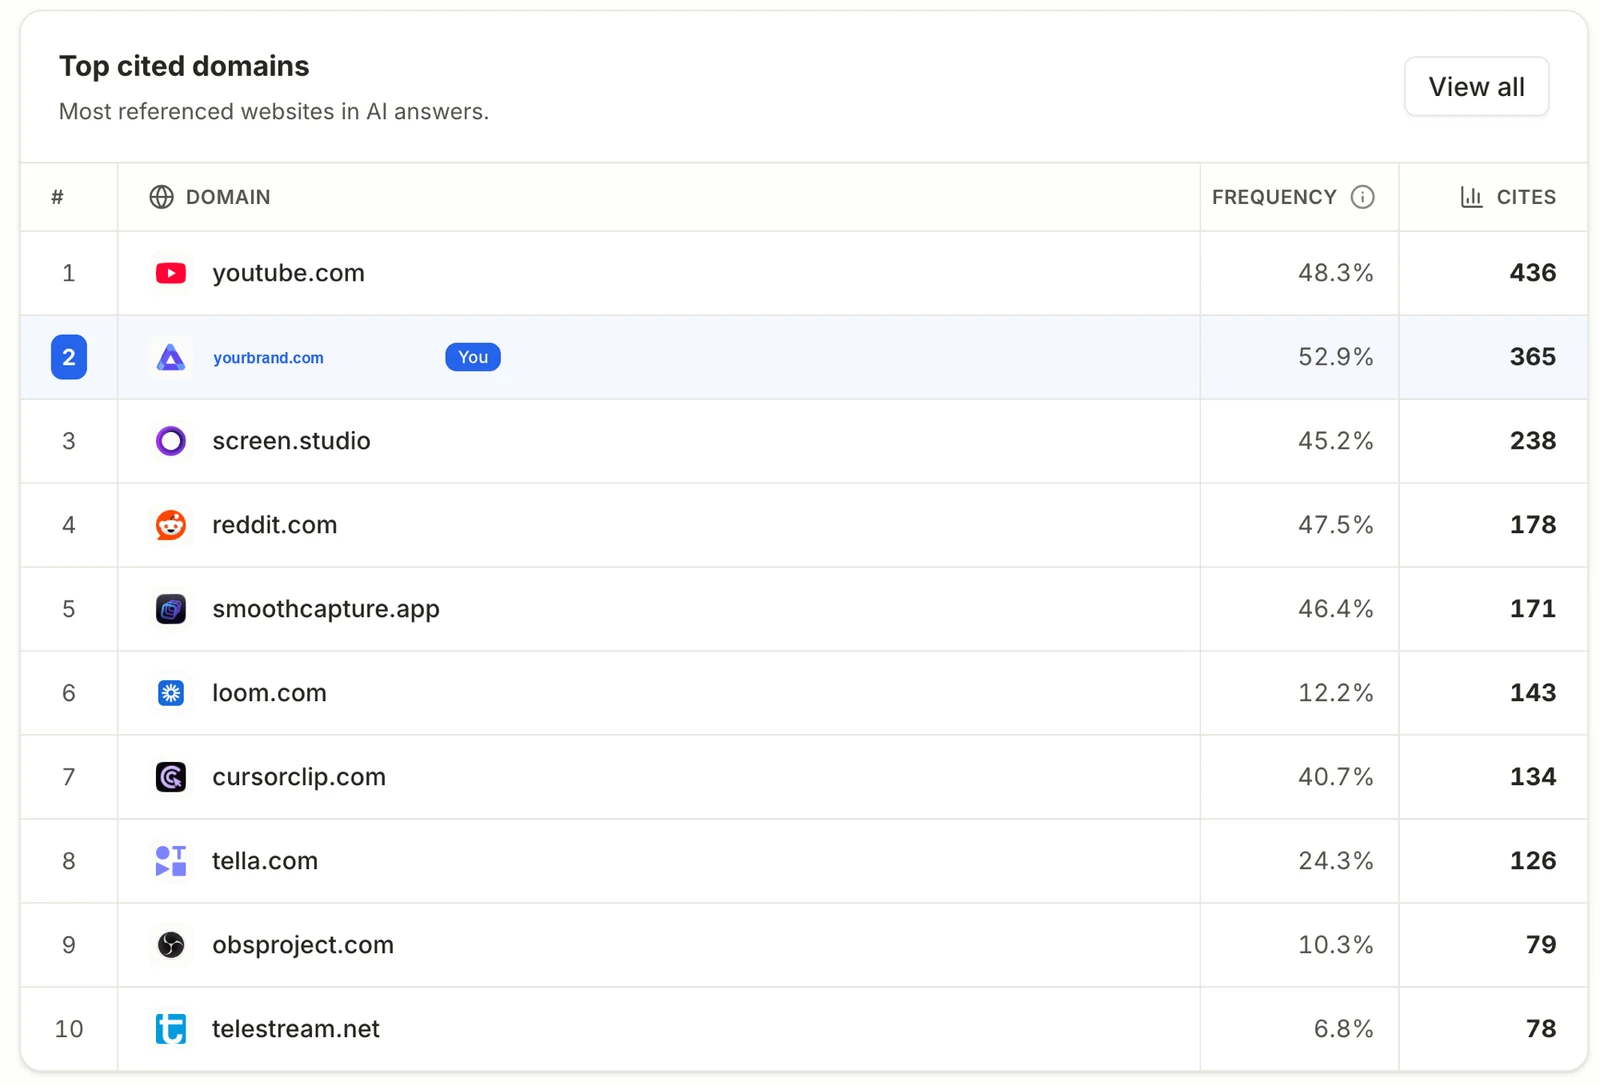Click the info icon next to FREQUENCY
Image resolution: width=1600 pixels, height=1086 pixels.
click(x=1362, y=197)
